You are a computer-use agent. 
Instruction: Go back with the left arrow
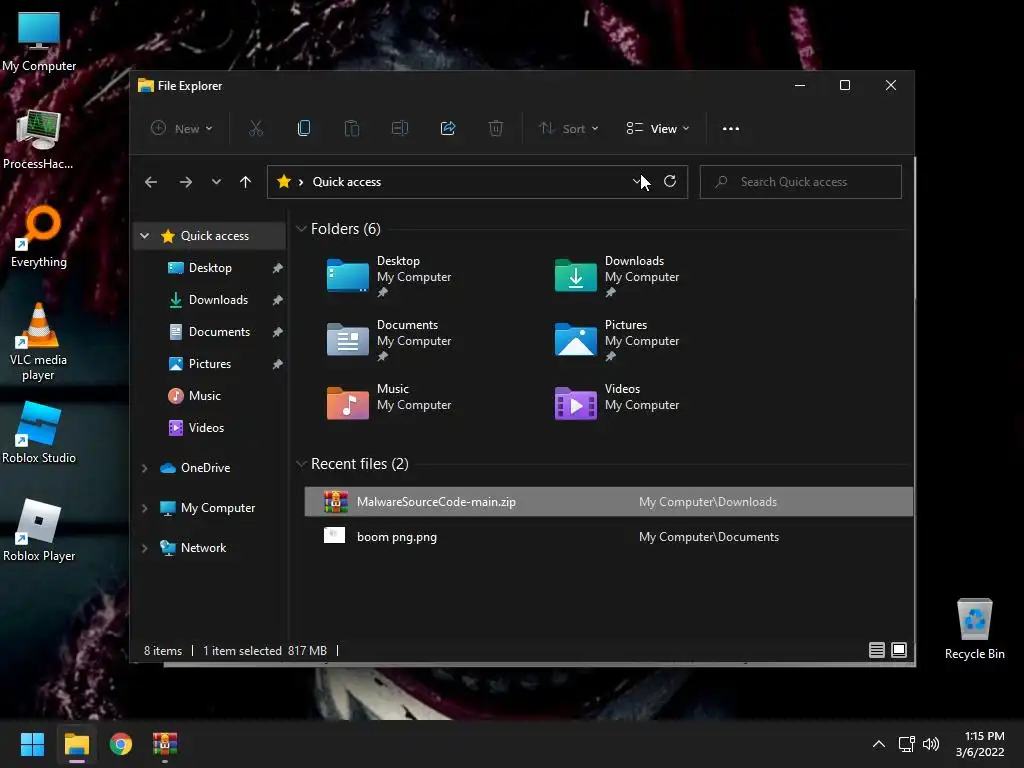pyautogui.click(x=151, y=182)
